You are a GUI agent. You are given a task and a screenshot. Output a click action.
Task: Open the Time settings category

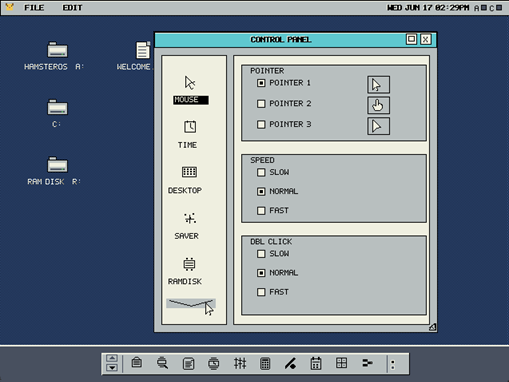tap(188, 134)
